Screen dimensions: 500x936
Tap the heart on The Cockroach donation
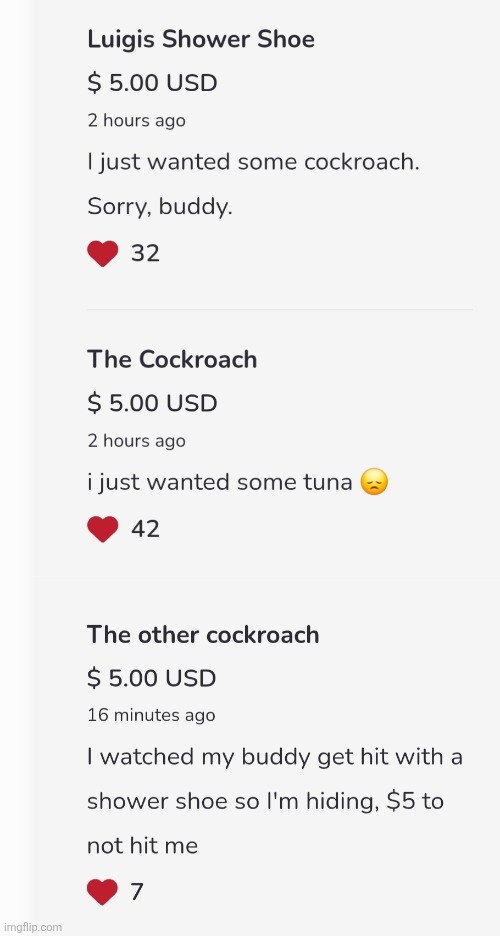click(x=103, y=529)
